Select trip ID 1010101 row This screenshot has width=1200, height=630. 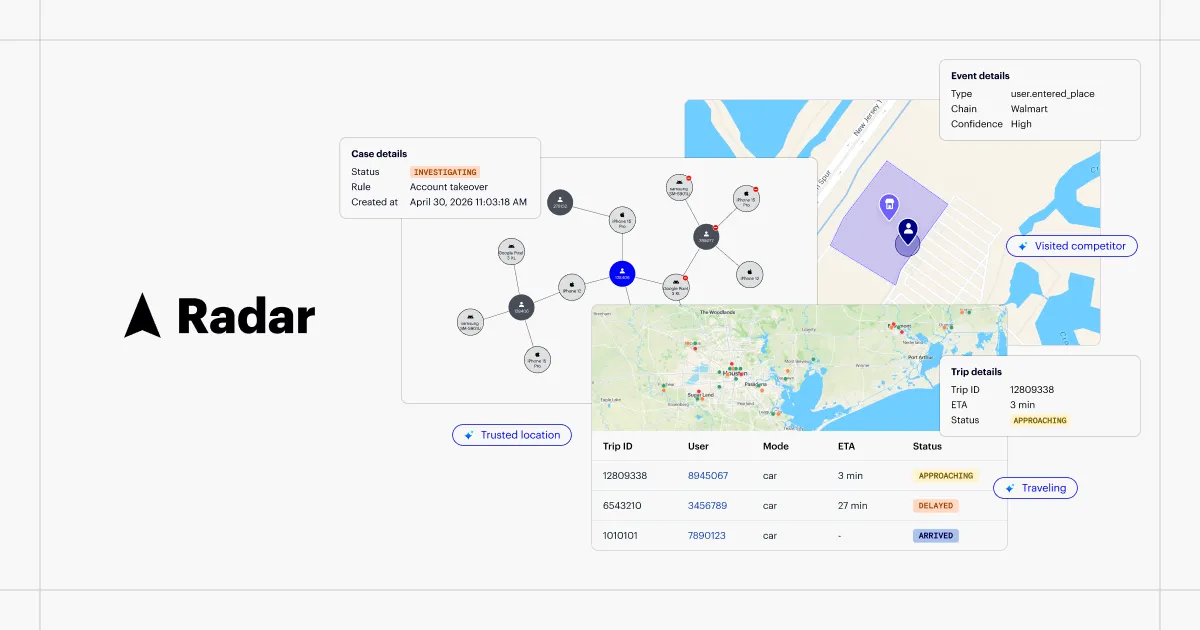[799, 536]
